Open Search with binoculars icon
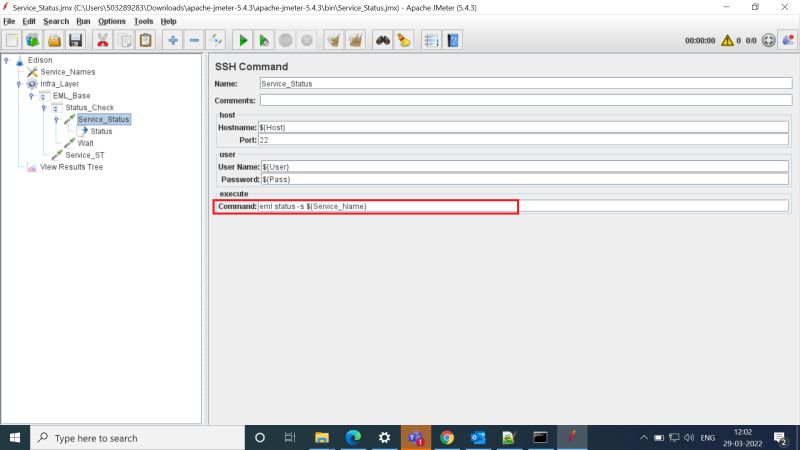Image resolution: width=800 pixels, height=450 pixels. point(383,40)
